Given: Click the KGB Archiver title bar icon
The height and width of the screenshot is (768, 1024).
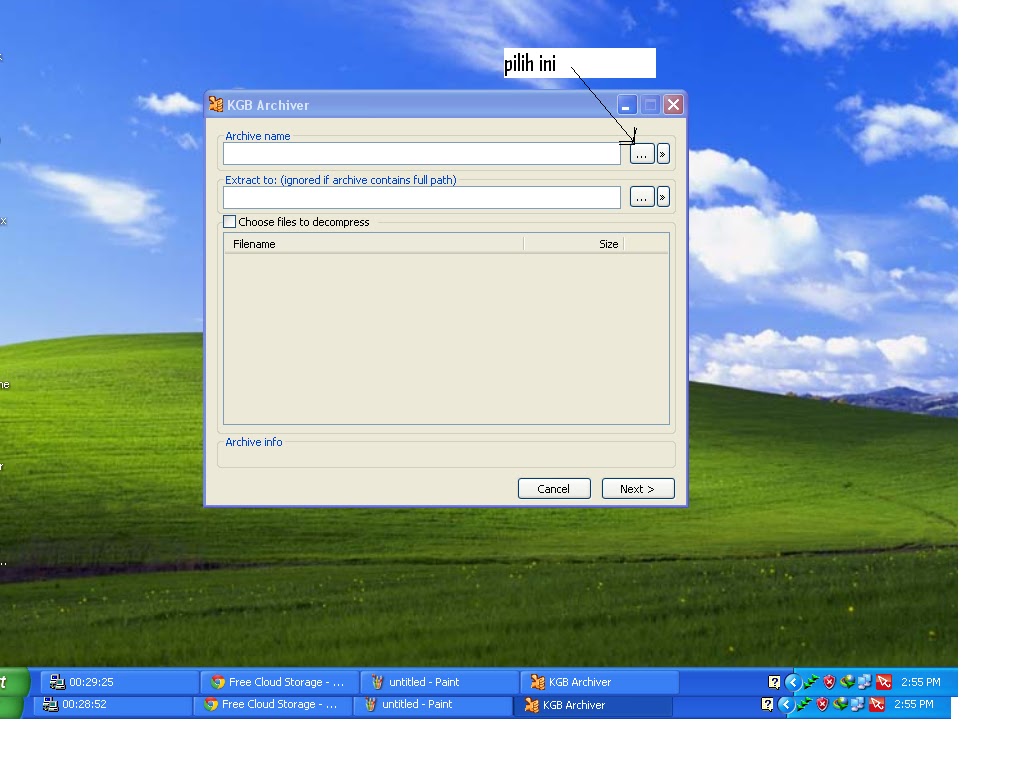Looking at the screenshot, I should [x=214, y=104].
